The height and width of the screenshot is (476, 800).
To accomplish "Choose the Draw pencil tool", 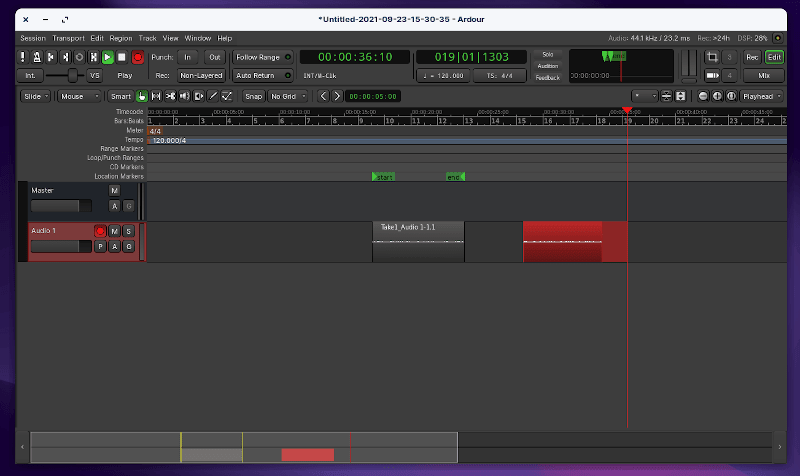I will (x=213, y=96).
